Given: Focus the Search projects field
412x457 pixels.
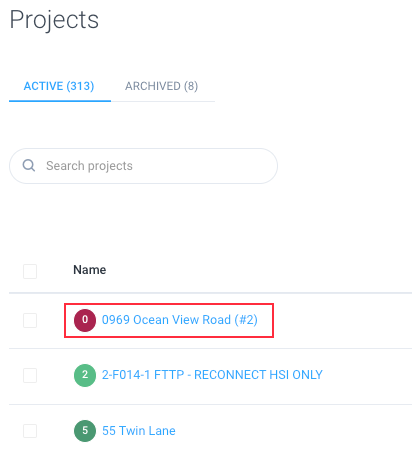Looking at the screenshot, I should click(x=143, y=166).
